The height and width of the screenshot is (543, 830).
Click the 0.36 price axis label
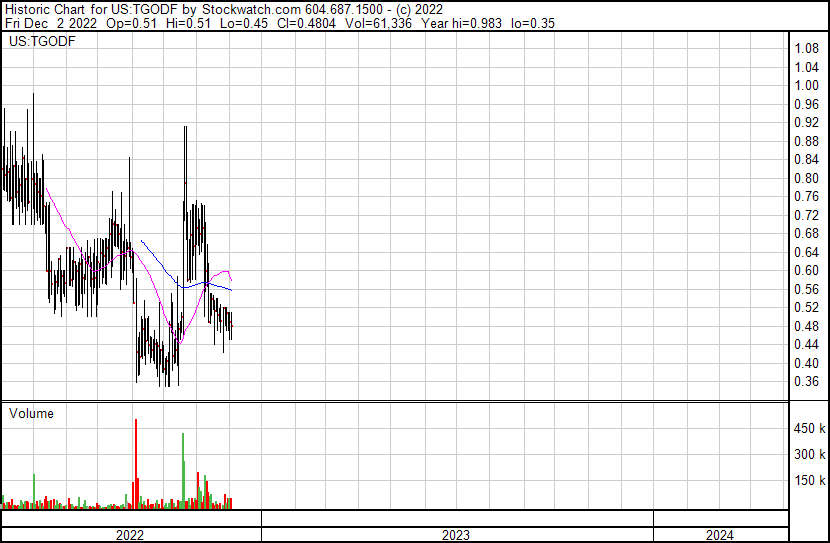pyautogui.click(x=807, y=382)
